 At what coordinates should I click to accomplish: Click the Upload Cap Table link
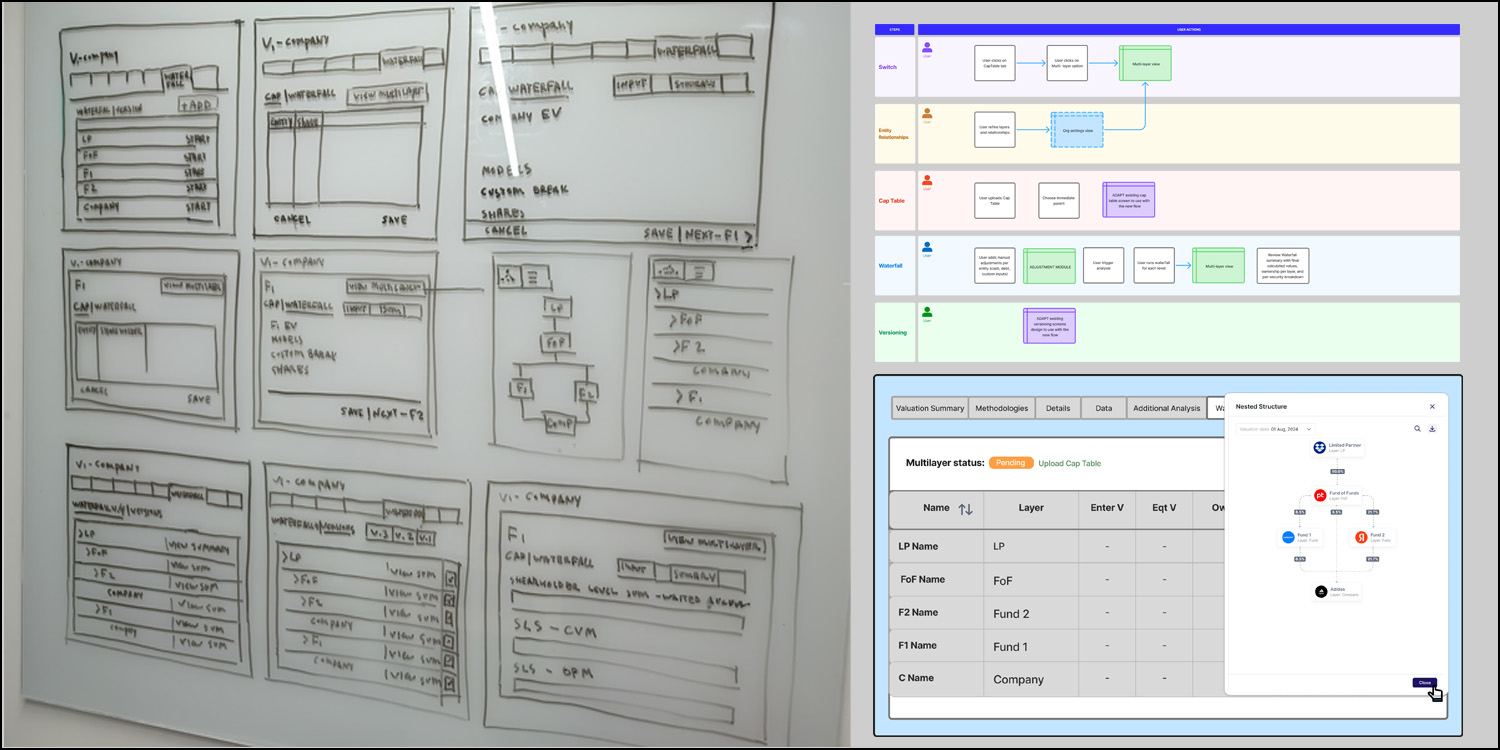coord(1069,463)
